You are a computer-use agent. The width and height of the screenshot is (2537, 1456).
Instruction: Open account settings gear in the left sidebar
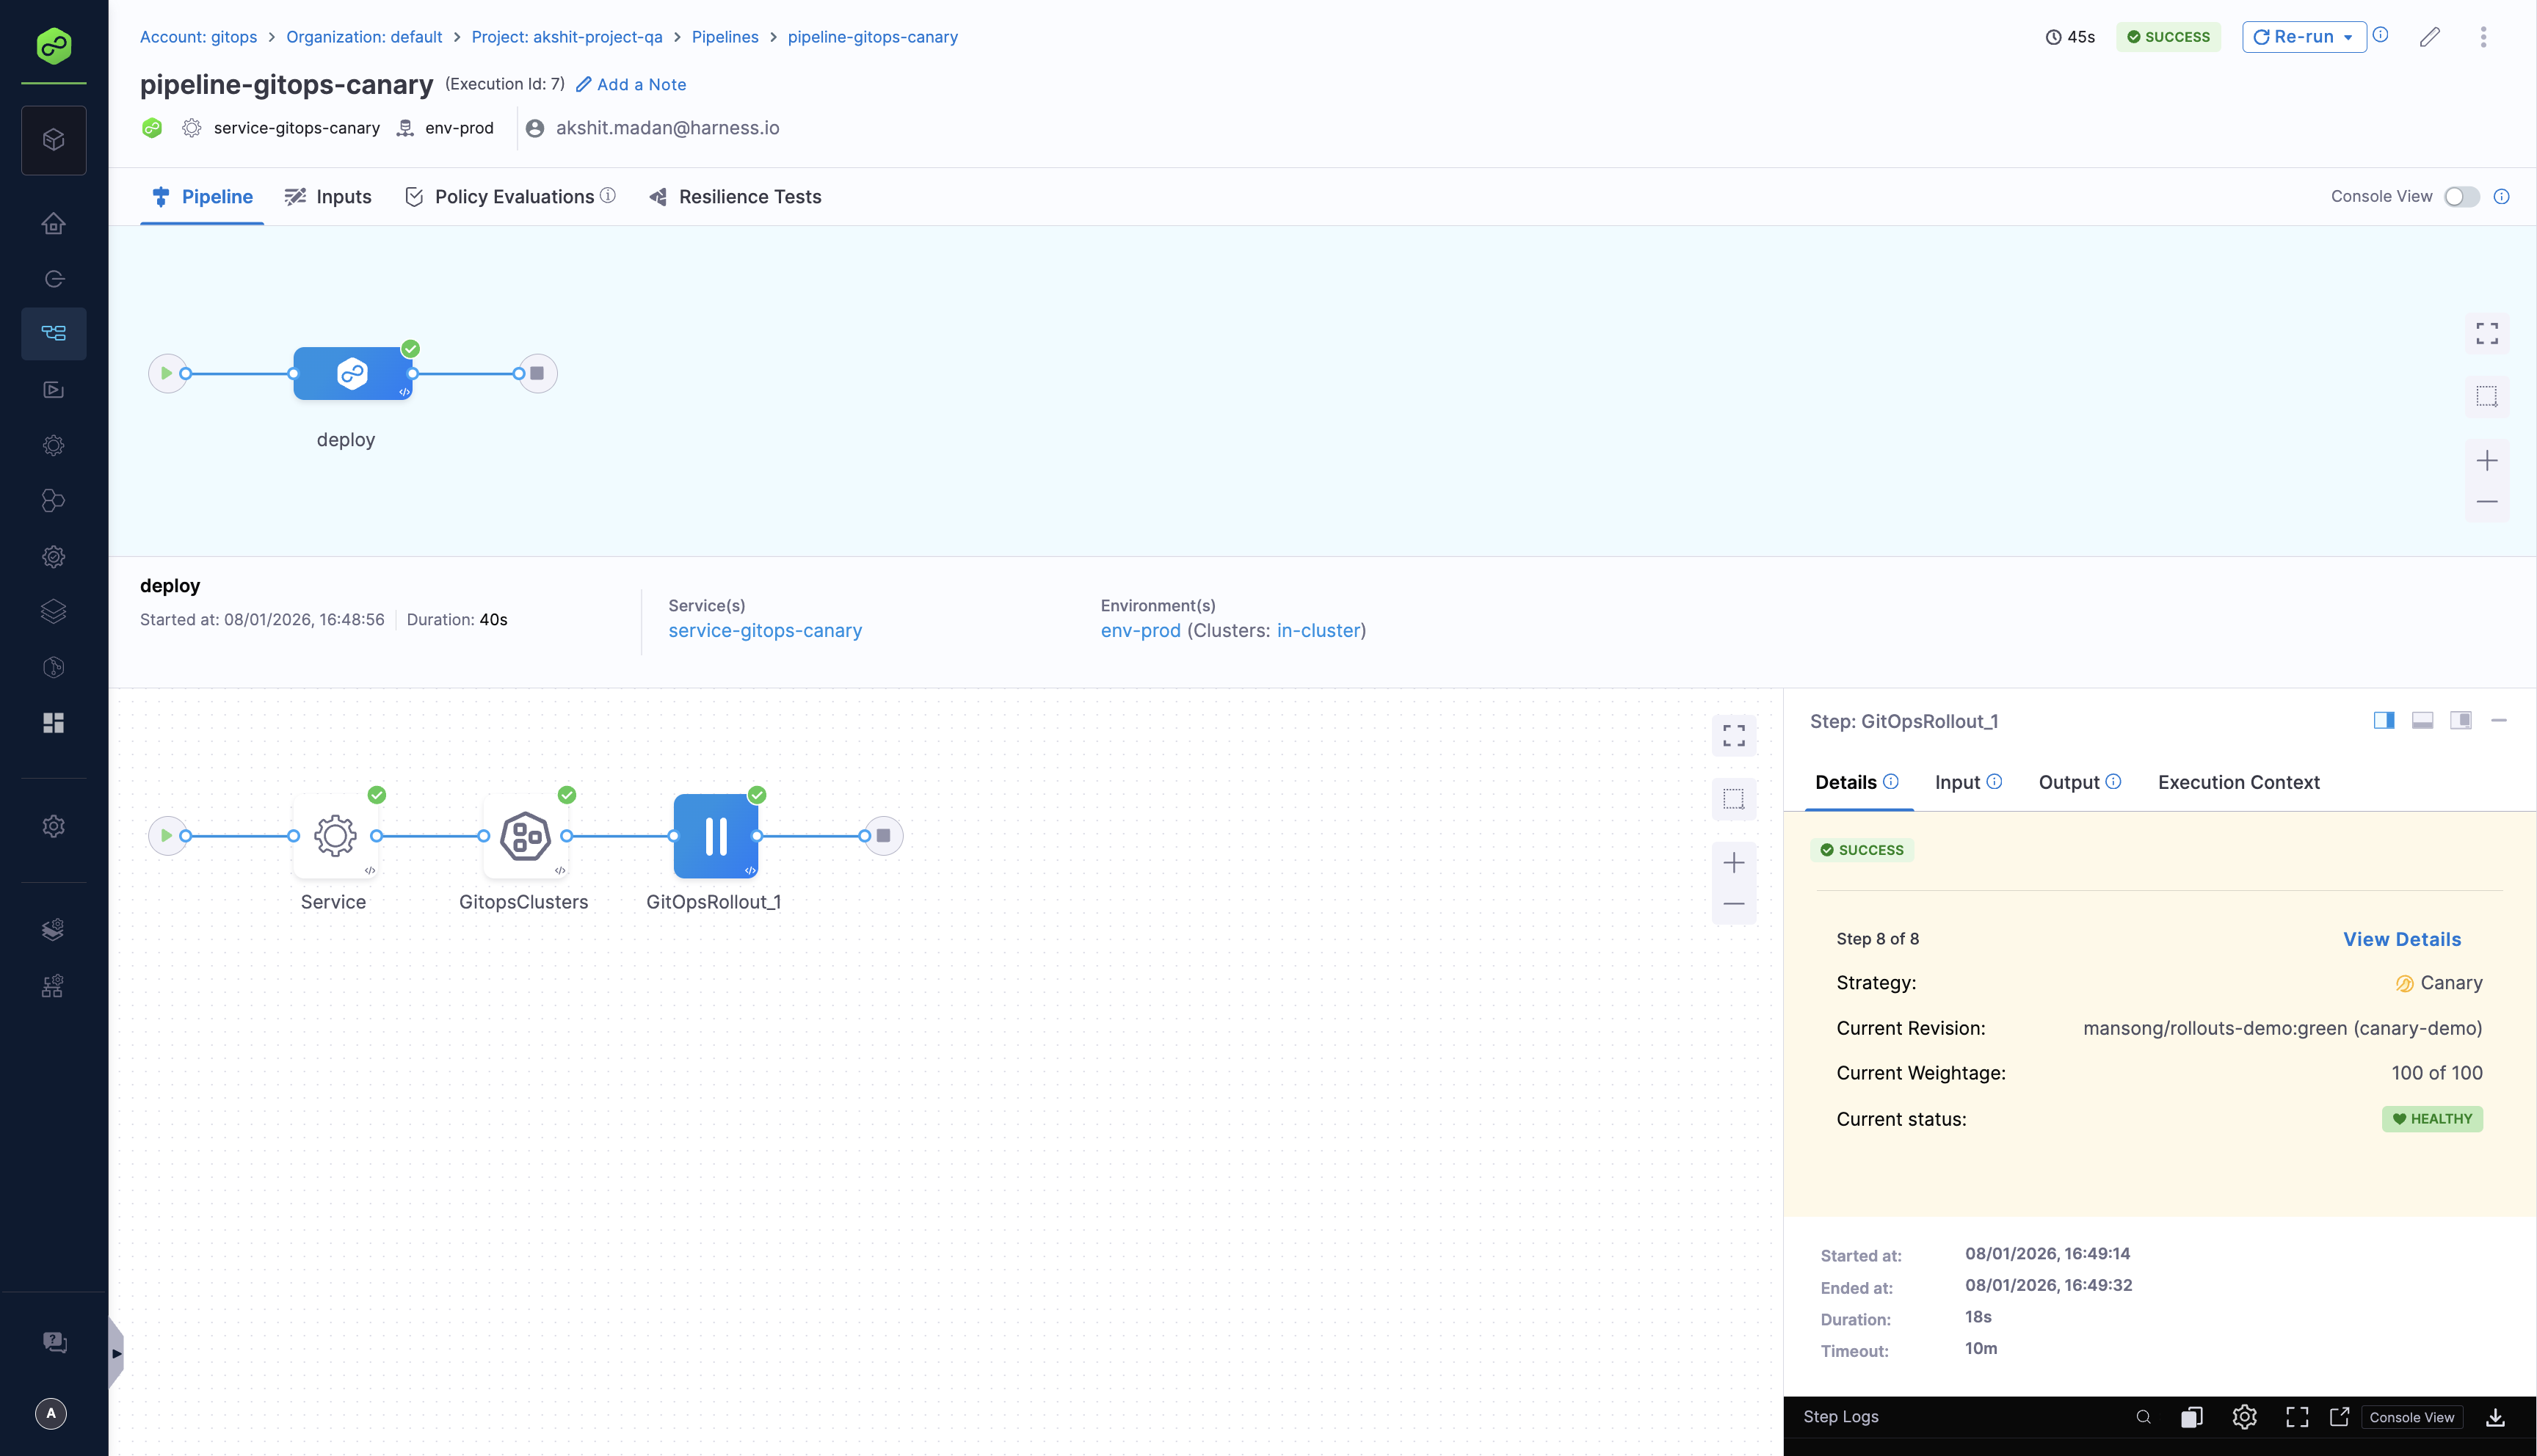tap(53, 826)
